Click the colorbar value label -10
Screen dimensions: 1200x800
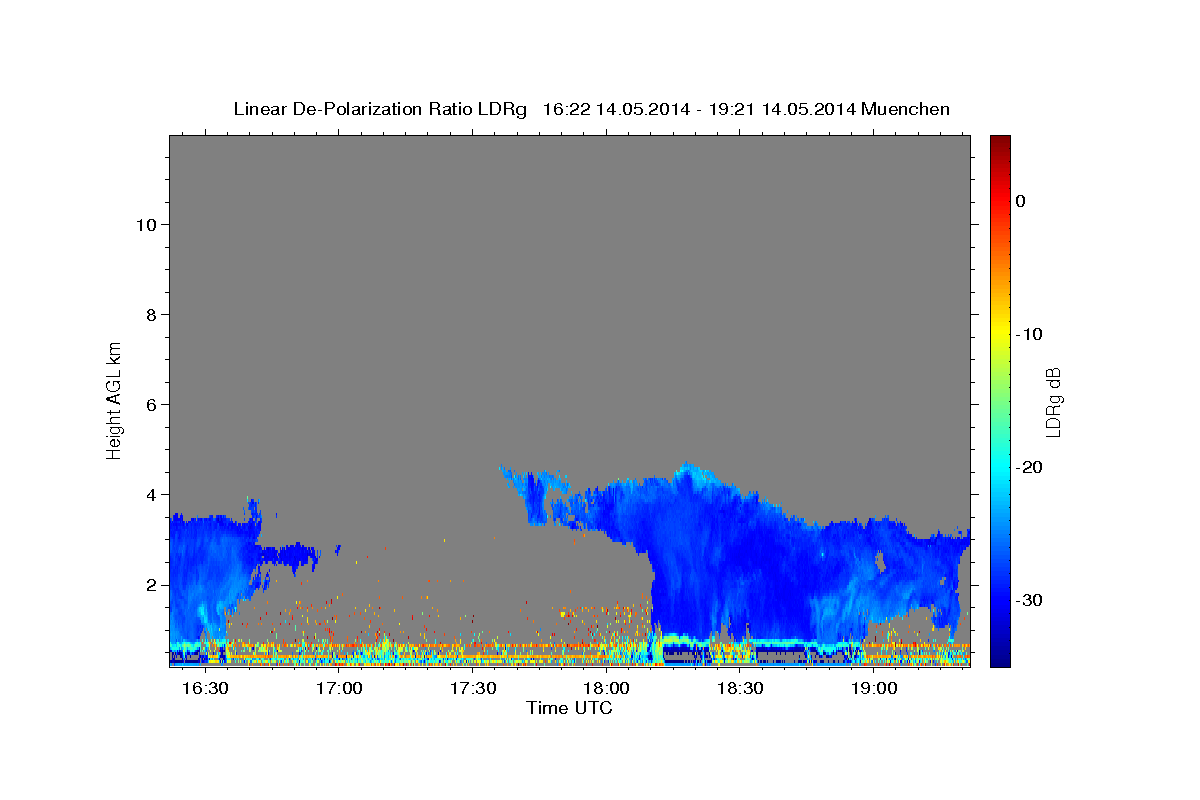pos(1030,334)
